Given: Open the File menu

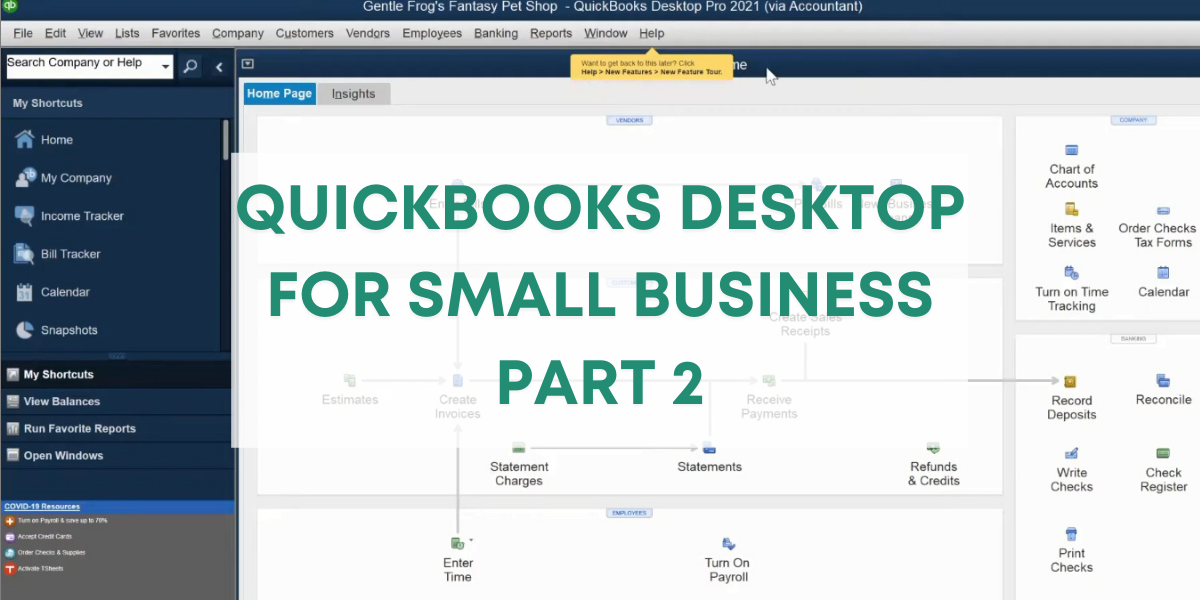Looking at the screenshot, I should (x=23, y=33).
